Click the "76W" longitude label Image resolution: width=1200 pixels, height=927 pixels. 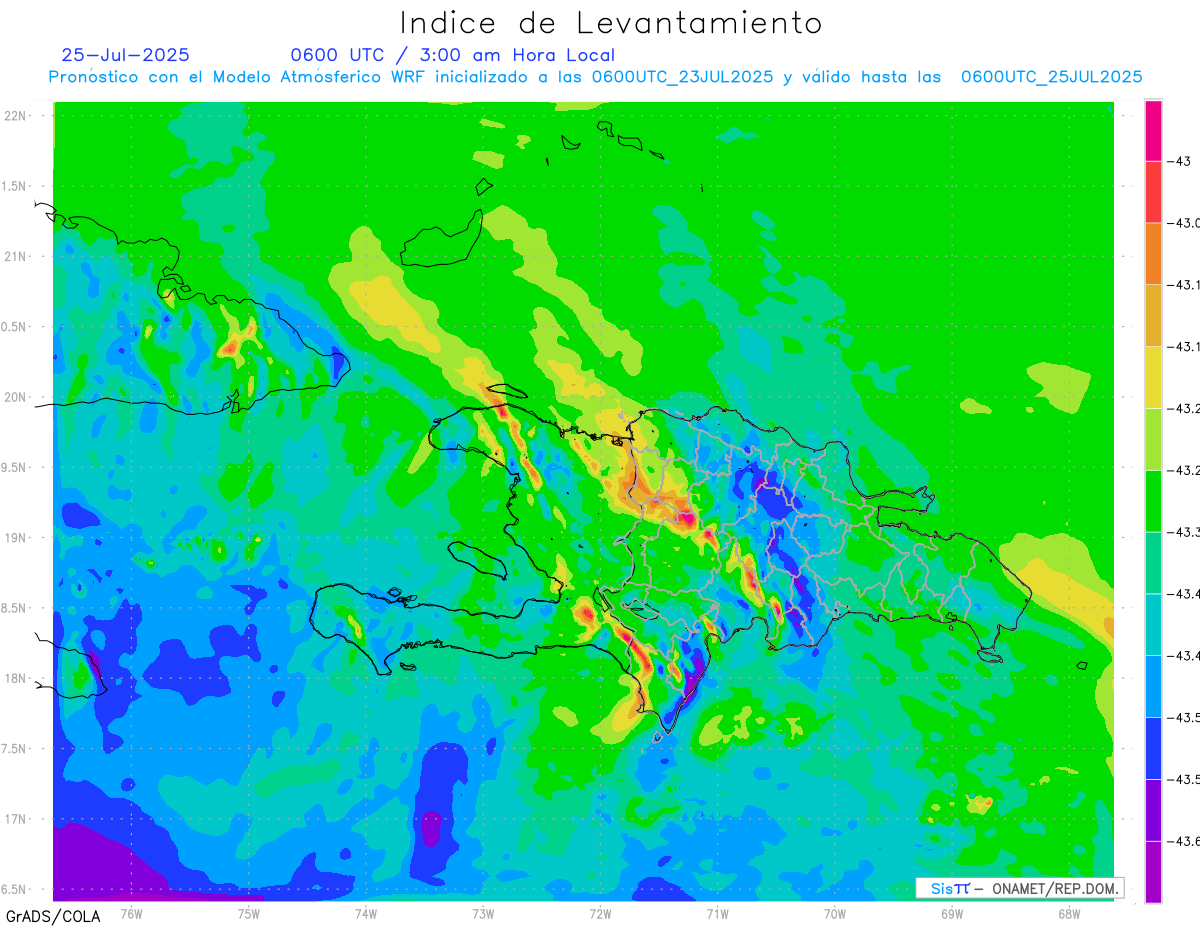(131, 913)
